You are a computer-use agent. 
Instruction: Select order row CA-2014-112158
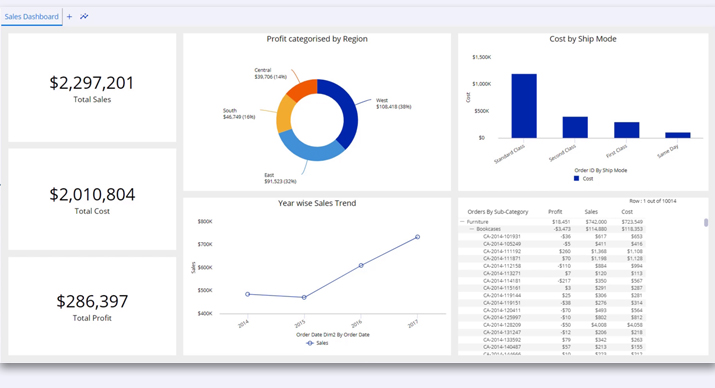click(552, 266)
